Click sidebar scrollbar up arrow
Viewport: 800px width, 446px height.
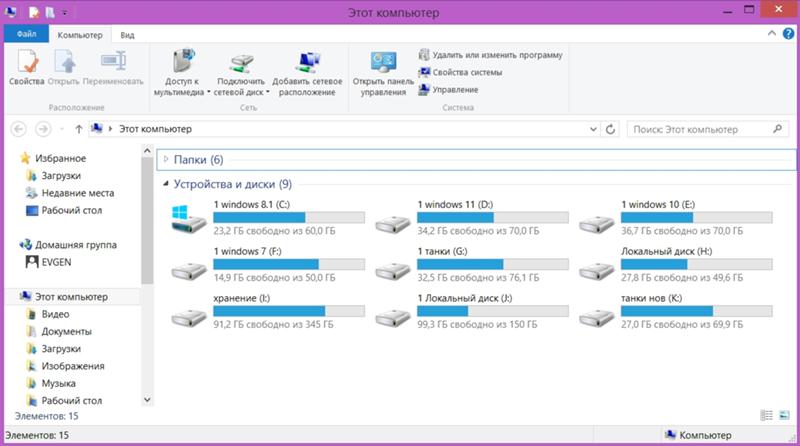(x=147, y=151)
